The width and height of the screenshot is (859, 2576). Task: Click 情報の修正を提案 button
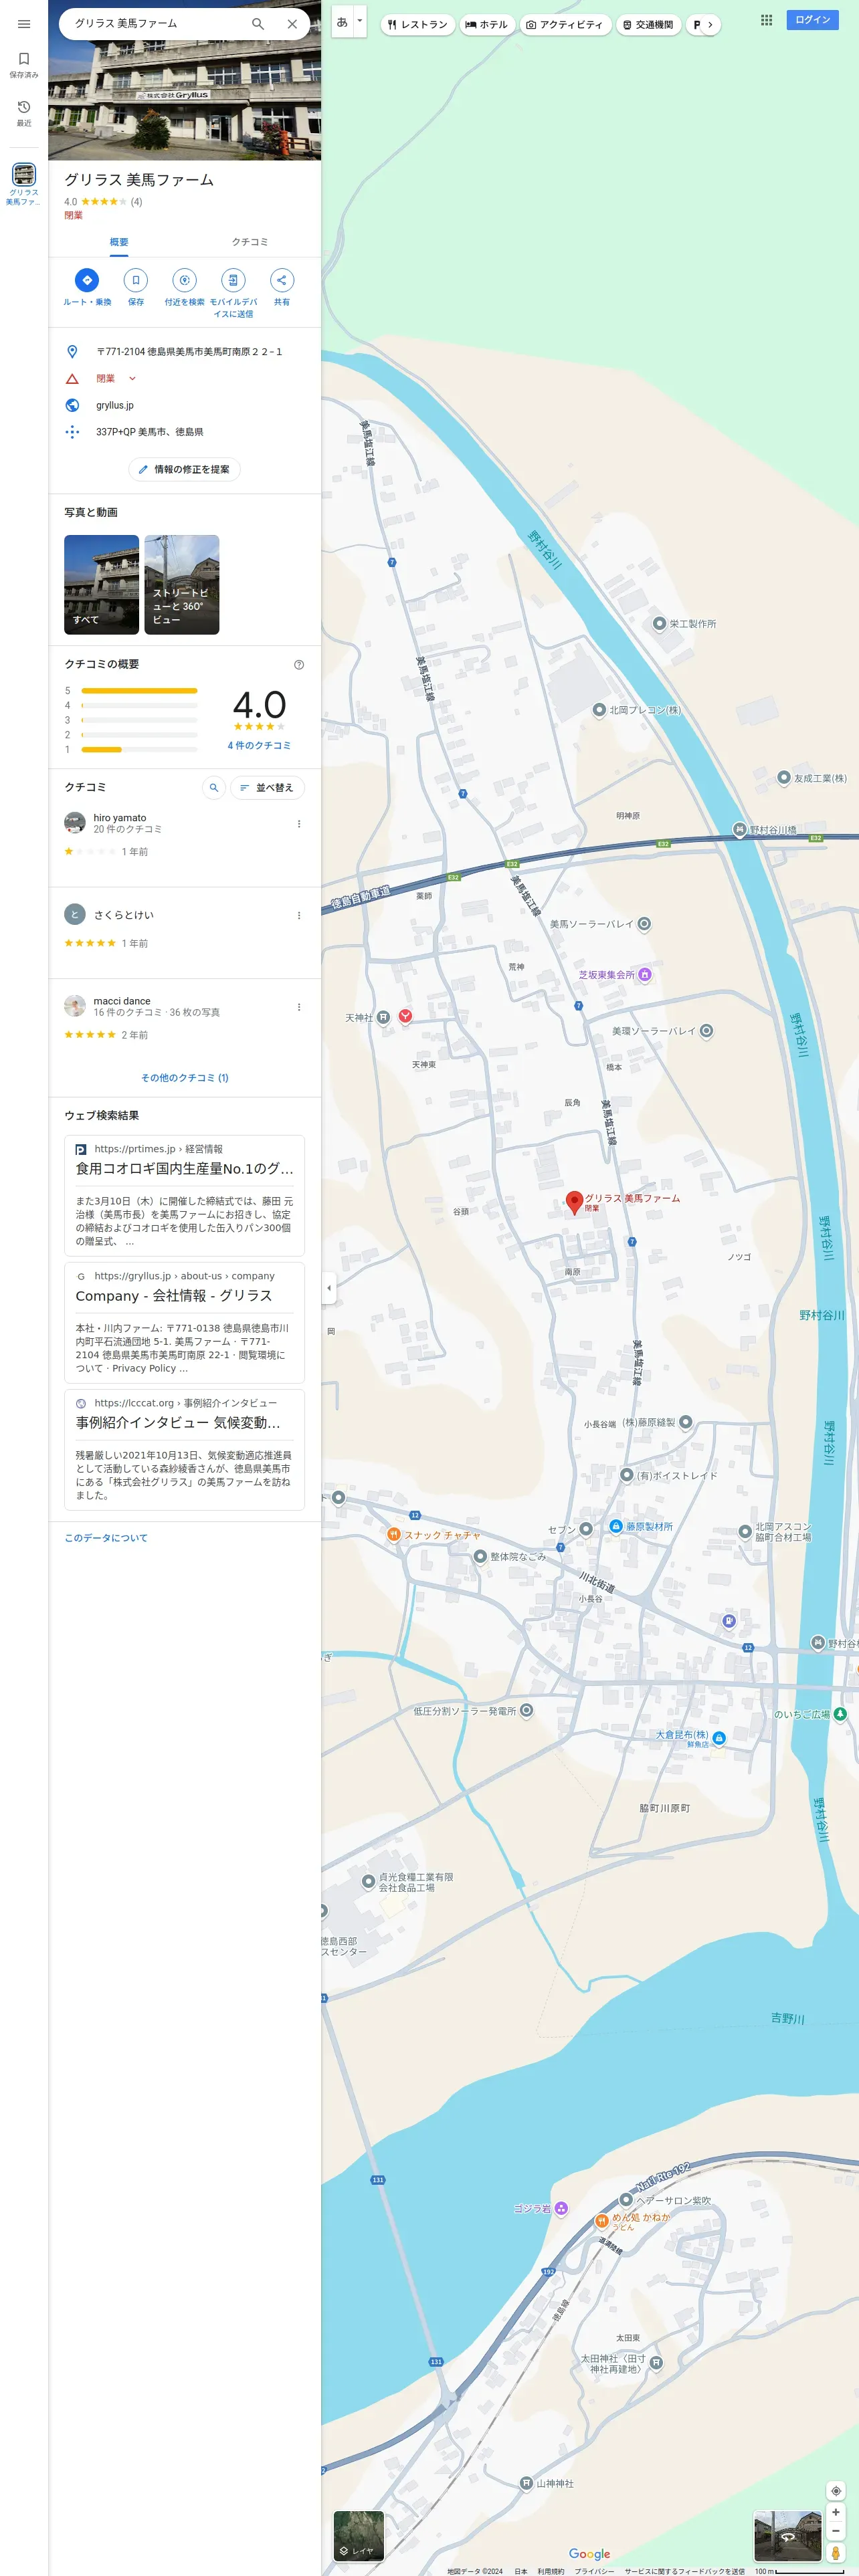184,469
